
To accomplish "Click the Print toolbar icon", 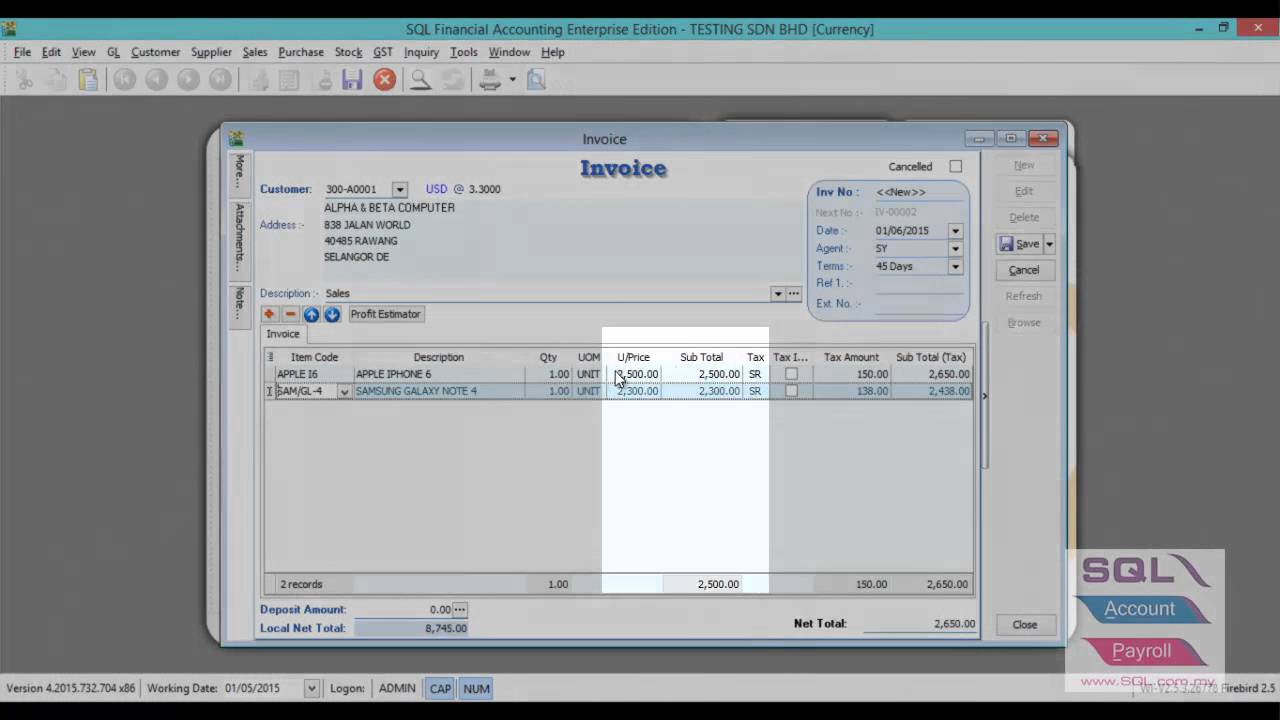I will pos(490,80).
